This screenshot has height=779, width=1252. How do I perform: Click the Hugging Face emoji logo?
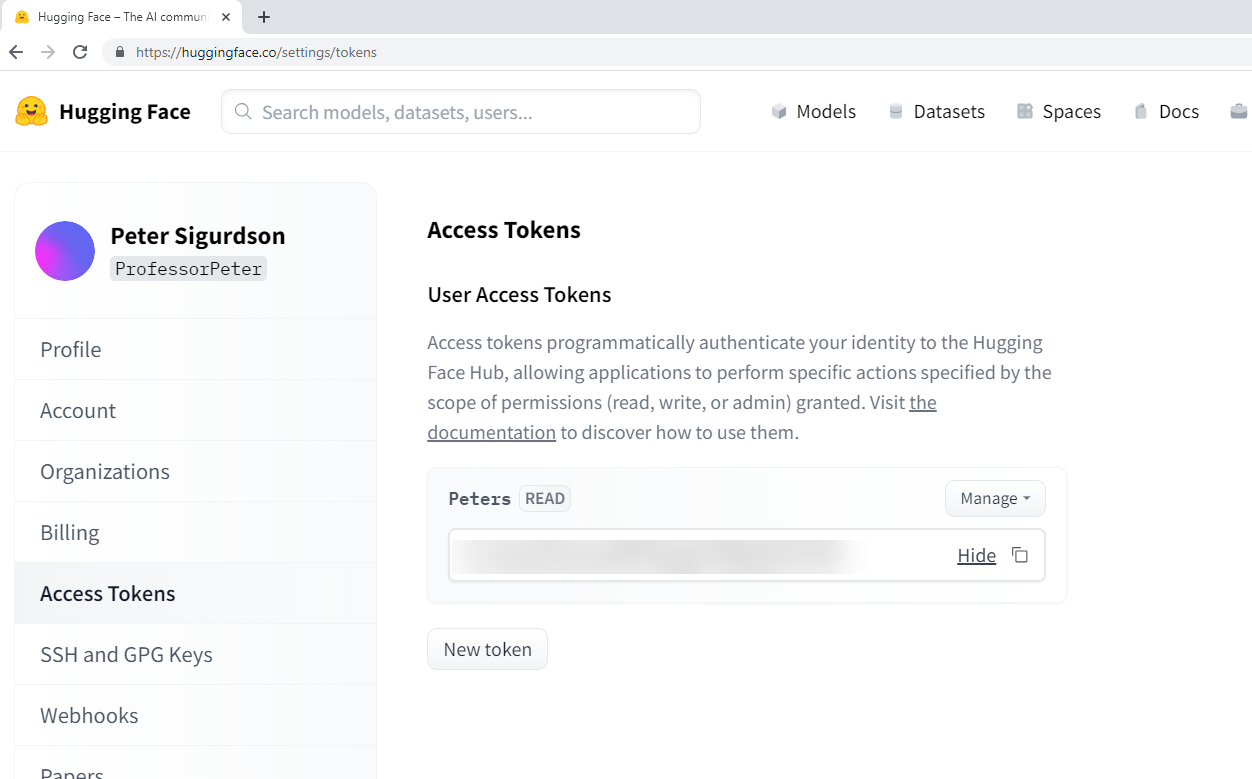coord(31,111)
